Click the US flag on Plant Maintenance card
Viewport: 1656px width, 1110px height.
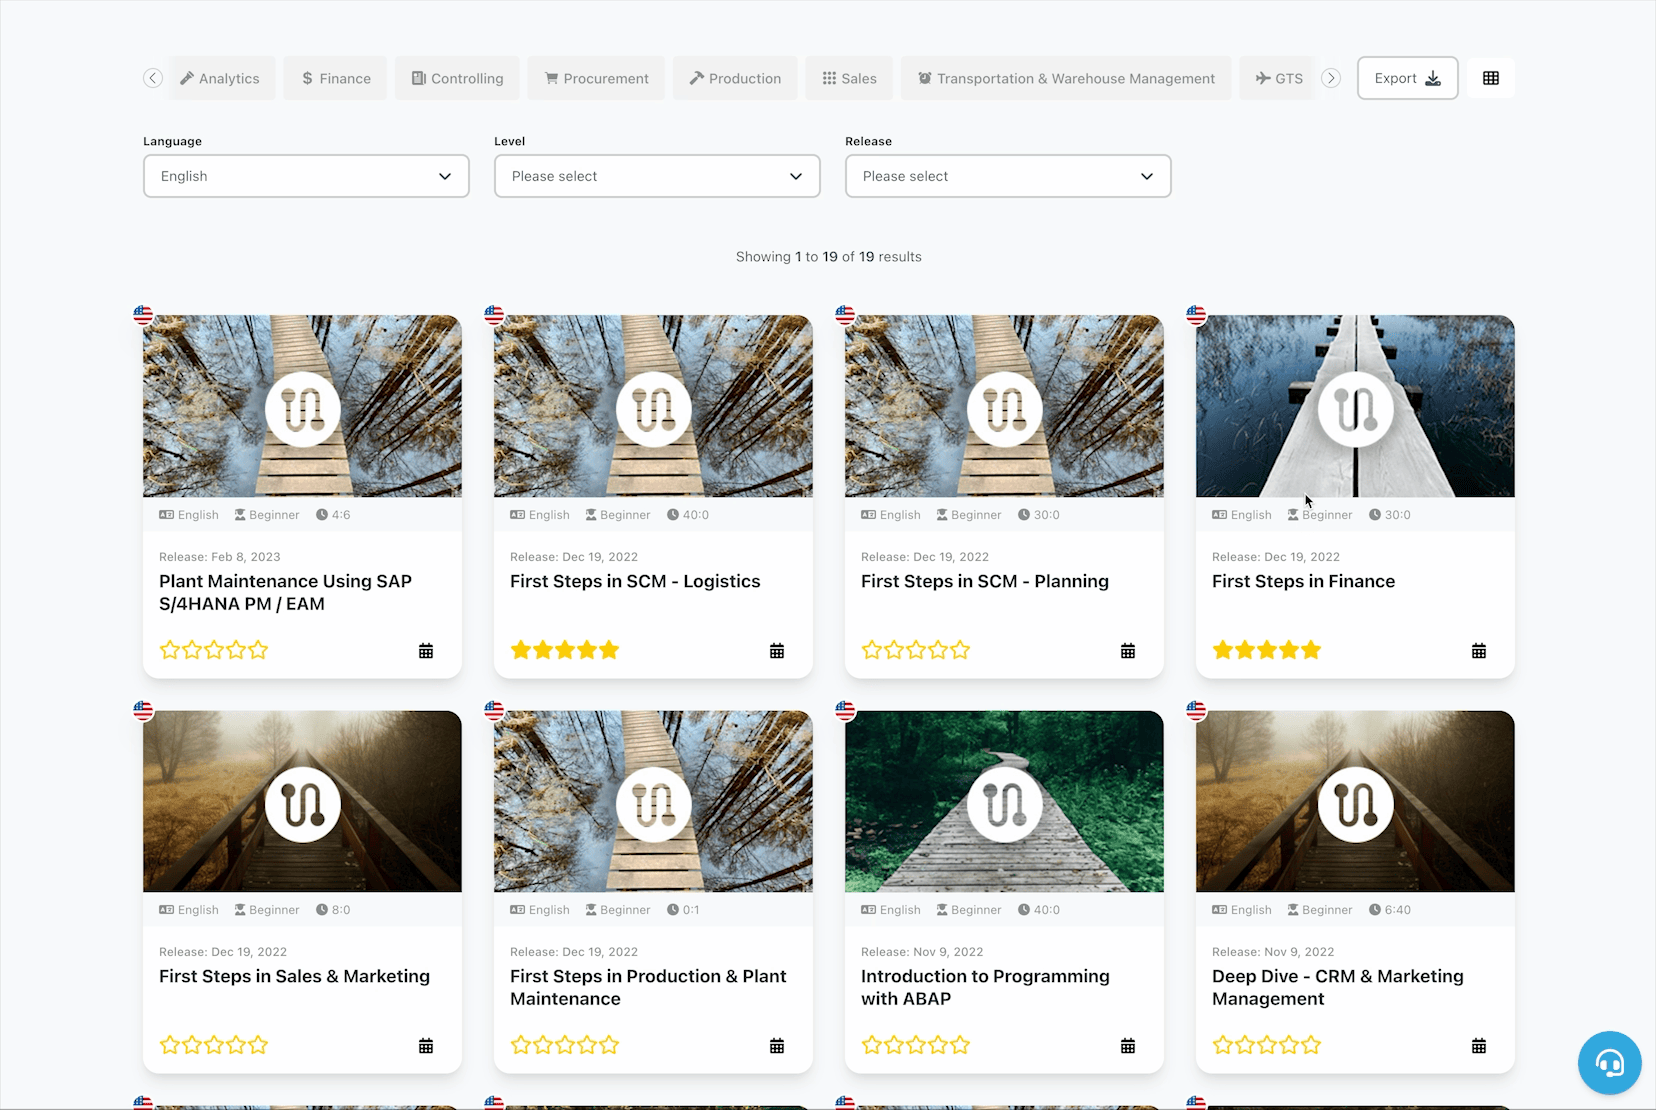tap(143, 315)
